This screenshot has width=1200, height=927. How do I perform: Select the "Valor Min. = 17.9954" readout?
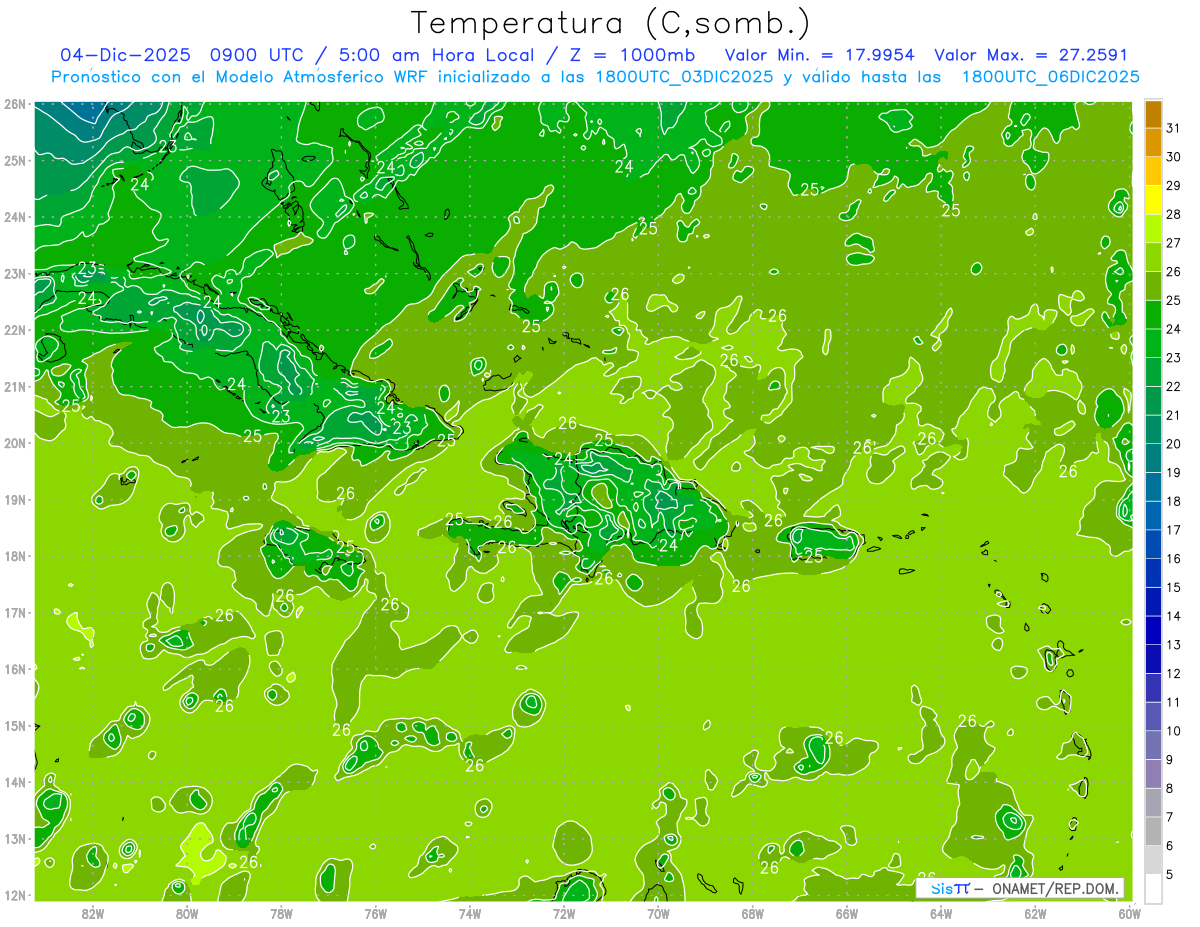coord(820,55)
